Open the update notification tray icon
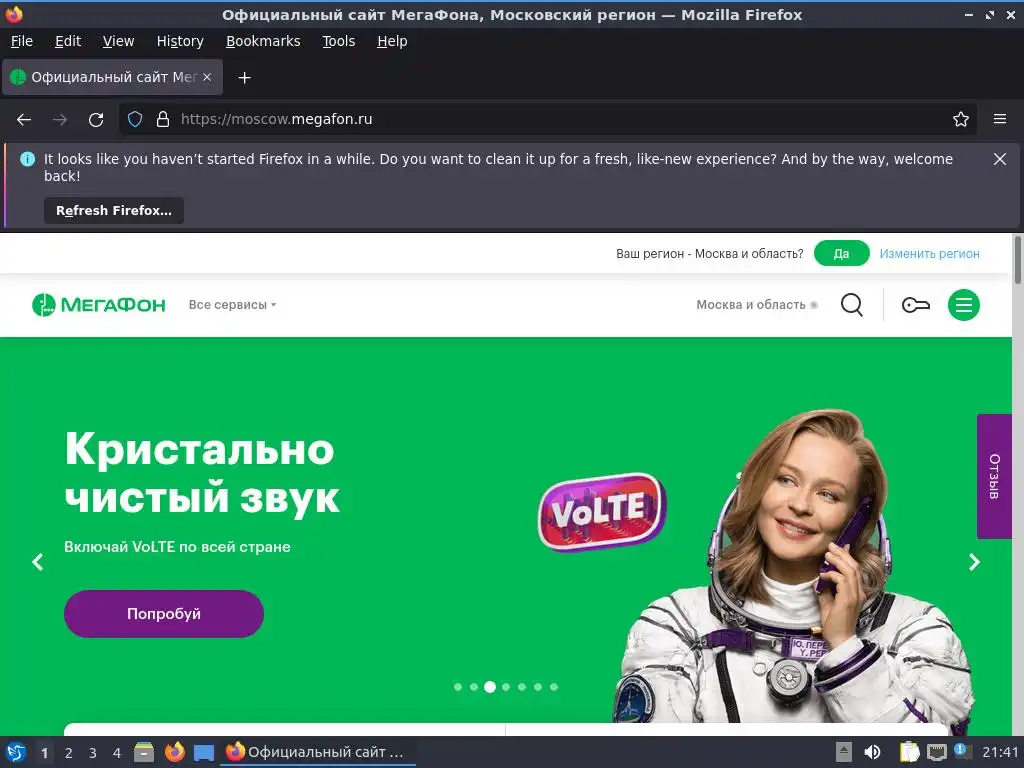The height and width of the screenshot is (768, 1024). pos(961,750)
